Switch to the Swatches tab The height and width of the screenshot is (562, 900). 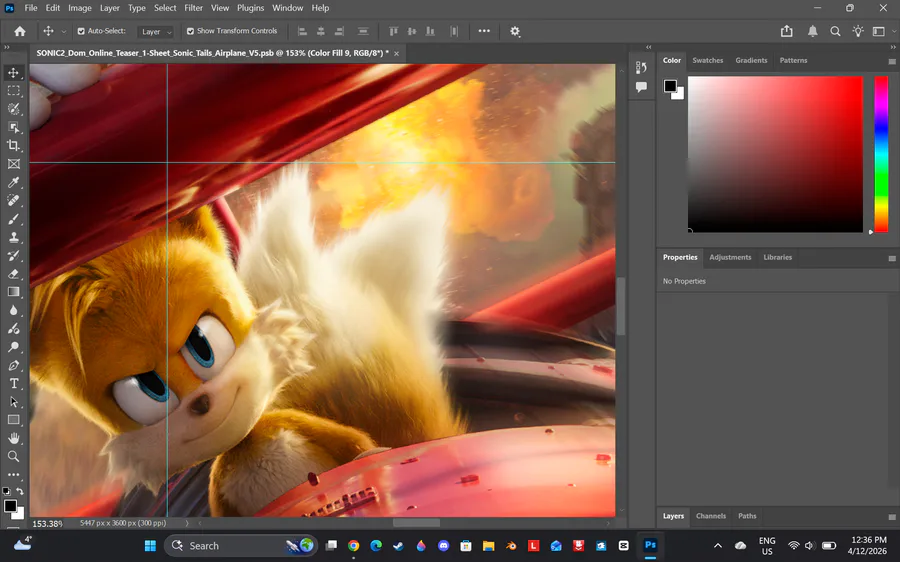tap(707, 60)
